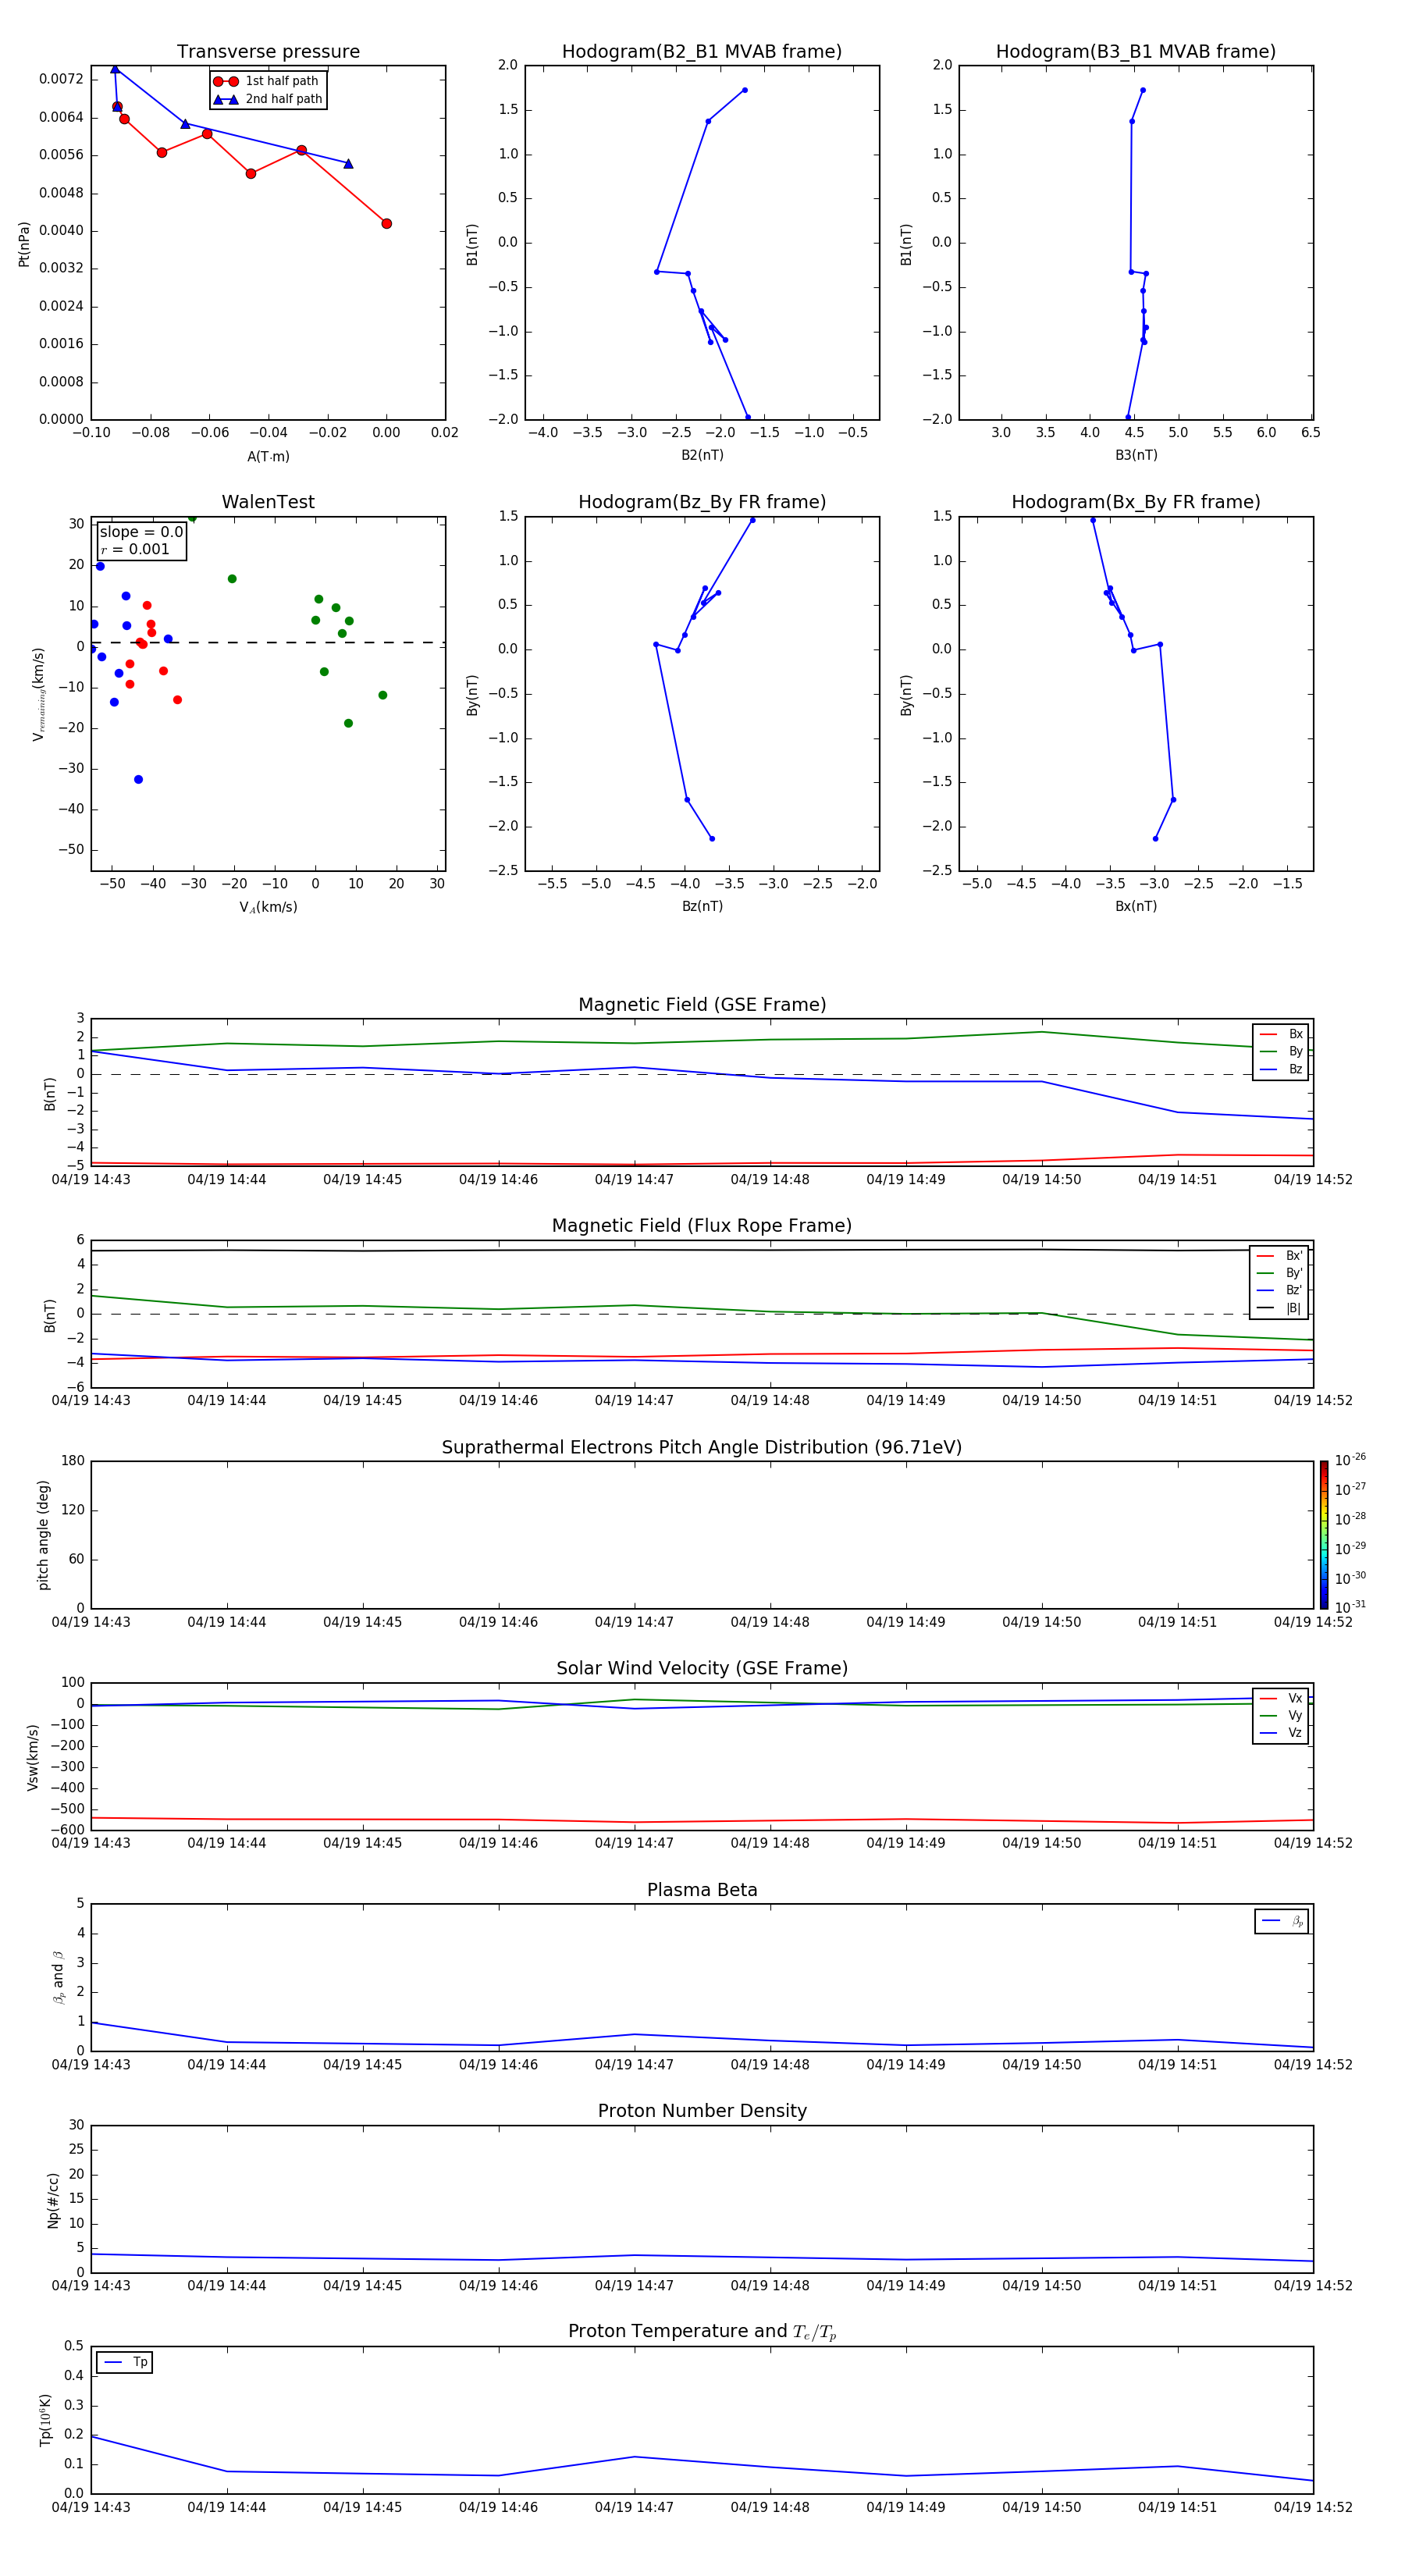The width and height of the screenshot is (1405, 2576).
Task: Click the "Hodogram(B2_B1 MVAB frame)" title
Action: click(702, 52)
